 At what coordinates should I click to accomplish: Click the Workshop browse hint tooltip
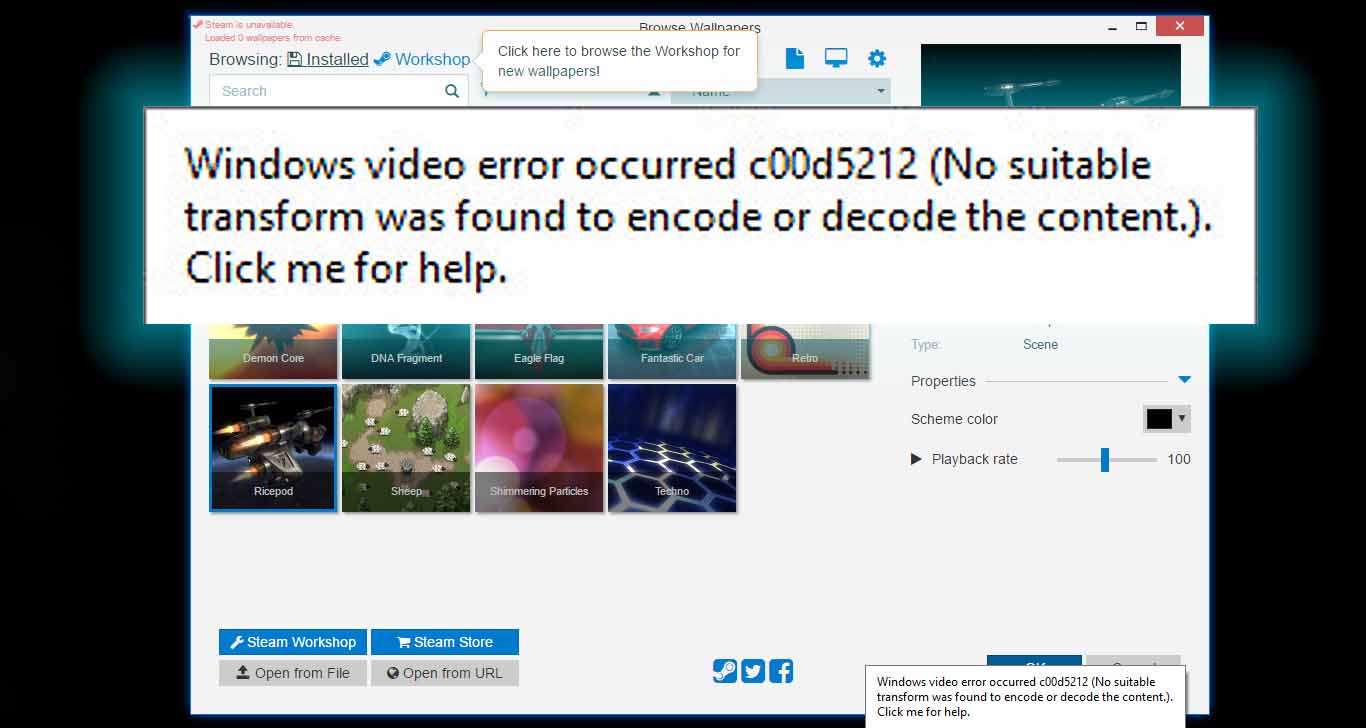coord(619,61)
